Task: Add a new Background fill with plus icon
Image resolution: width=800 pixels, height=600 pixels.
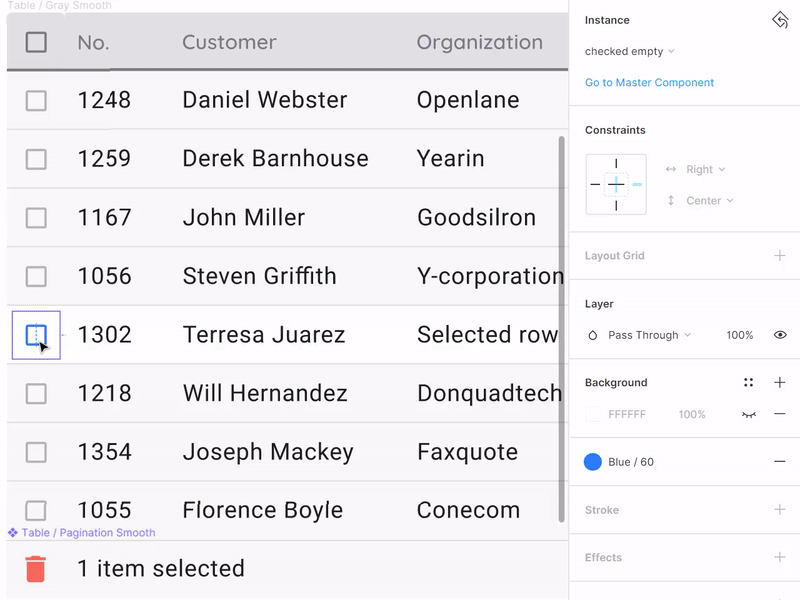Action: [x=780, y=382]
